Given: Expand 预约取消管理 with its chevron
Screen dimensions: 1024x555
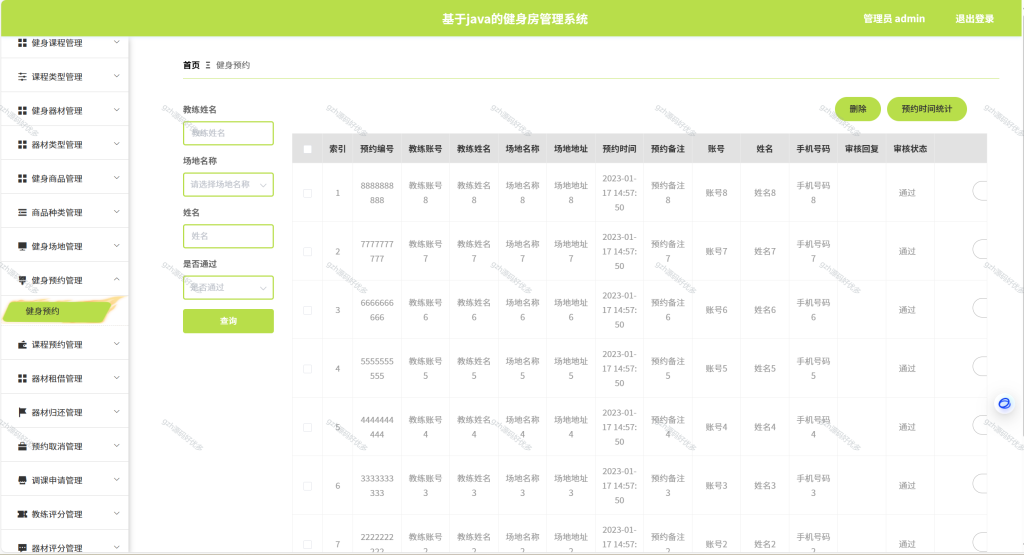Looking at the screenshot, I should click(117, 446).
